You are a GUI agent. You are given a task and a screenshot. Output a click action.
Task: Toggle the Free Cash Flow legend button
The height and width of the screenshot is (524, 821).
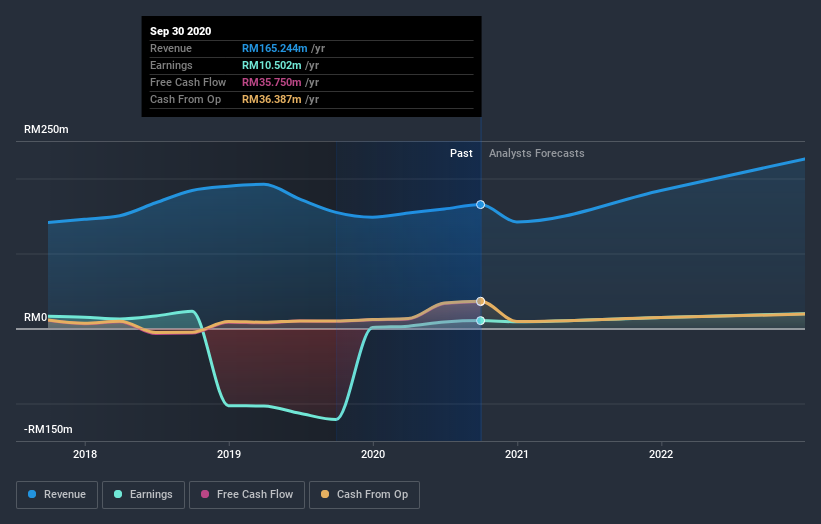pos(247,495)
